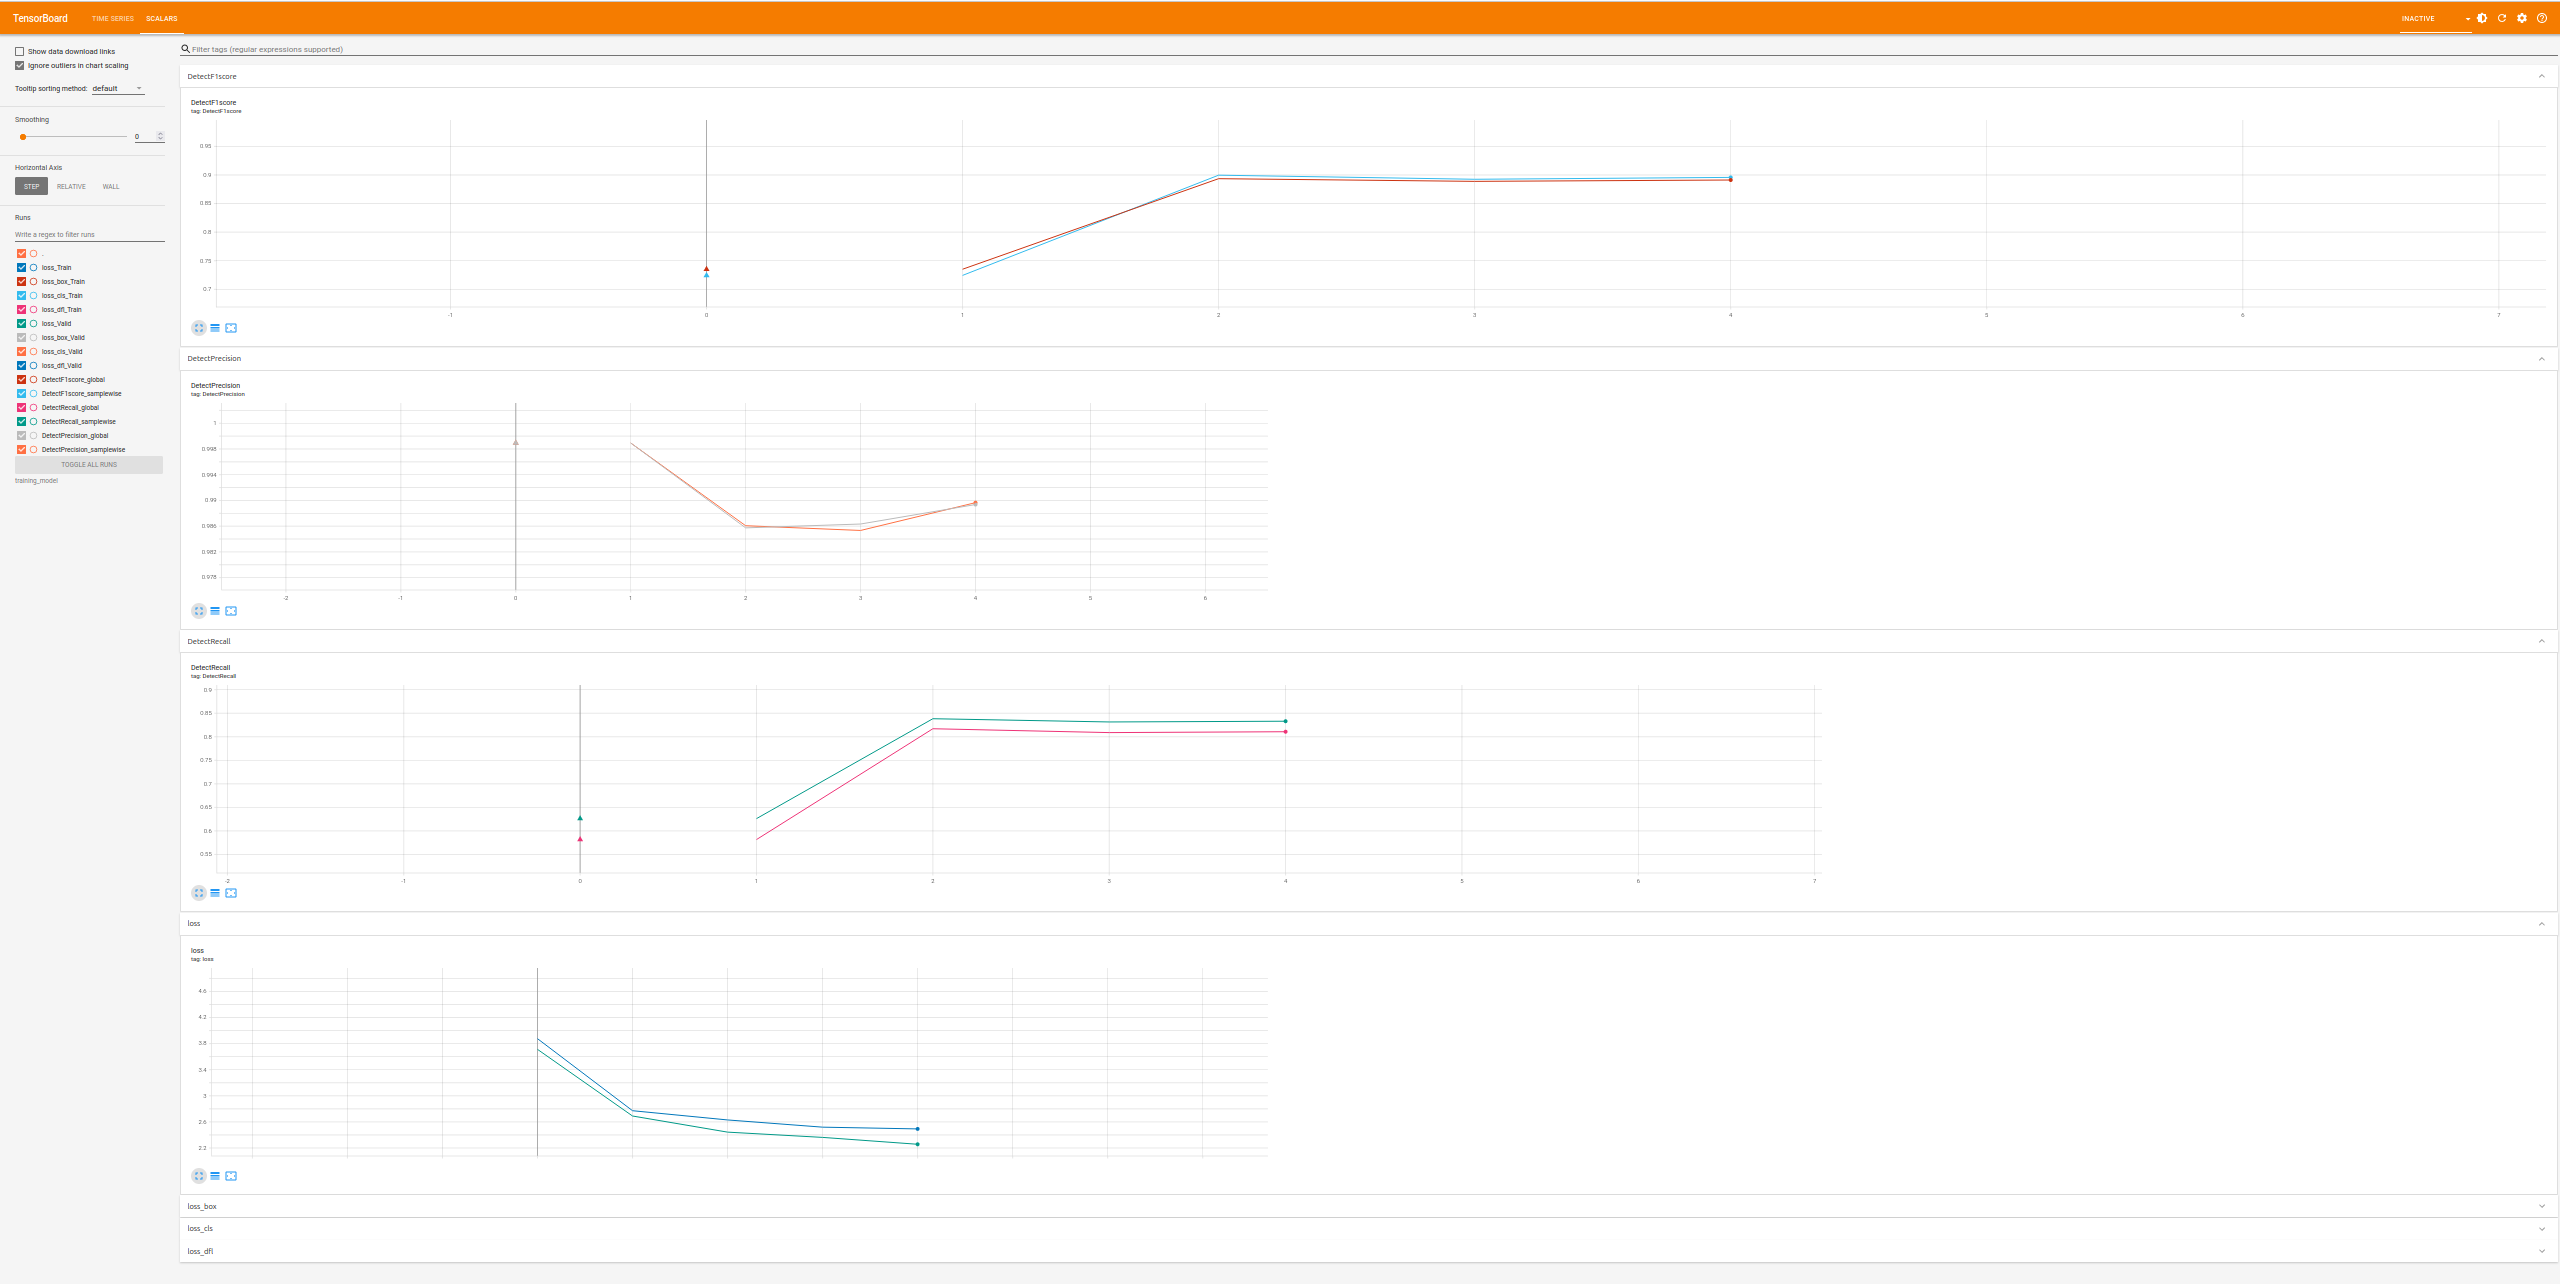The image size is (2560, 1284).
Task: Focus the smoothing value number field
Action: pyautogui.click(x=145, y=136)
